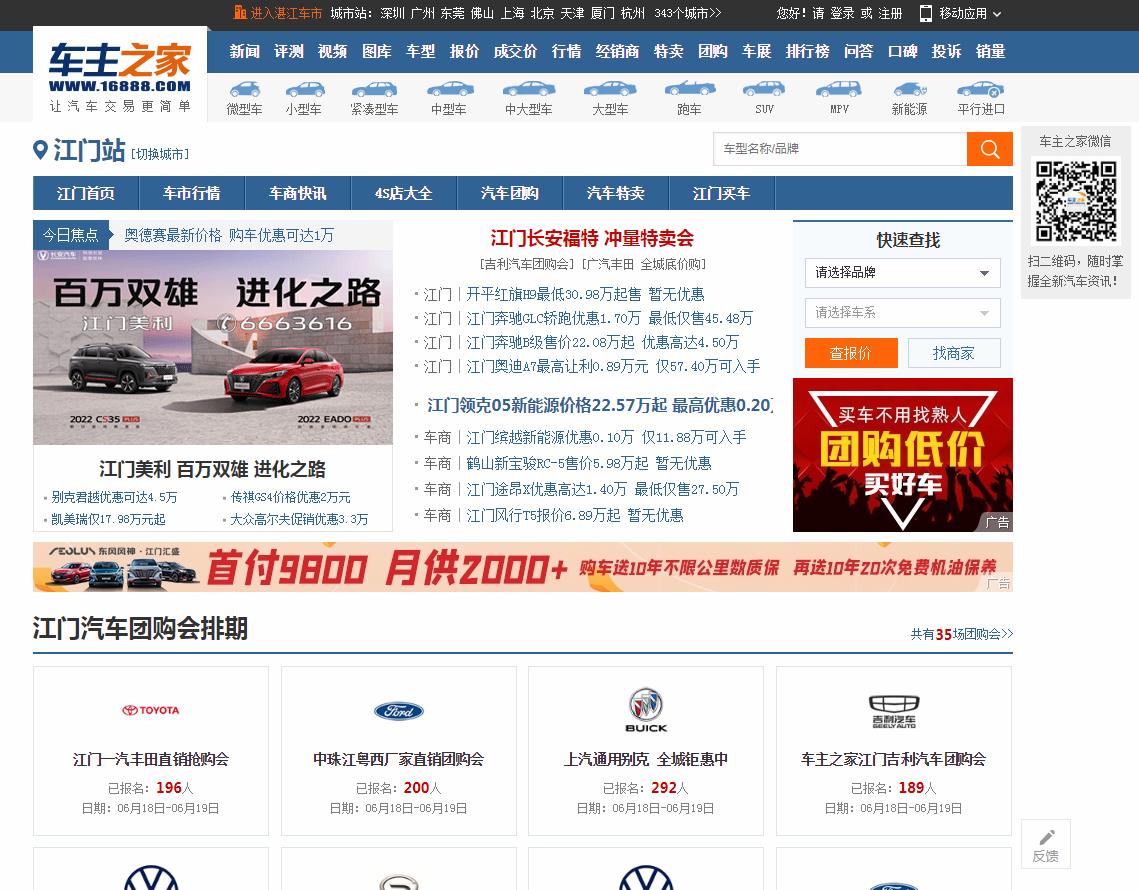Click the orange search magnifier button
1139x890 pixels.
989,149
